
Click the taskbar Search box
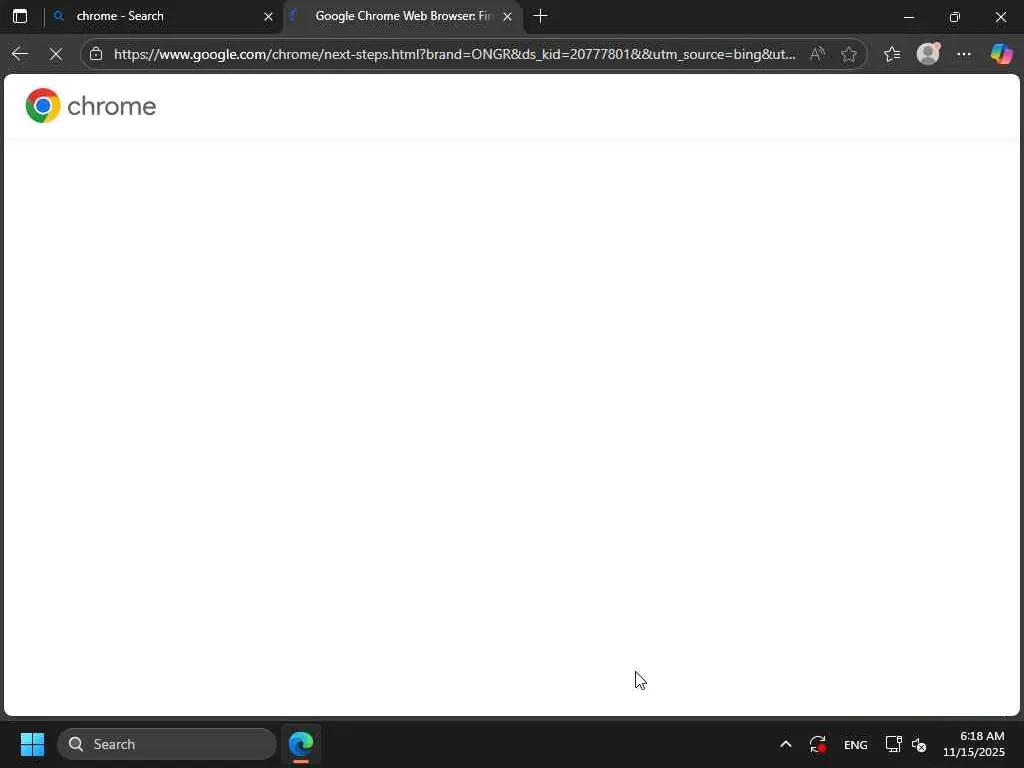[167, 744]
